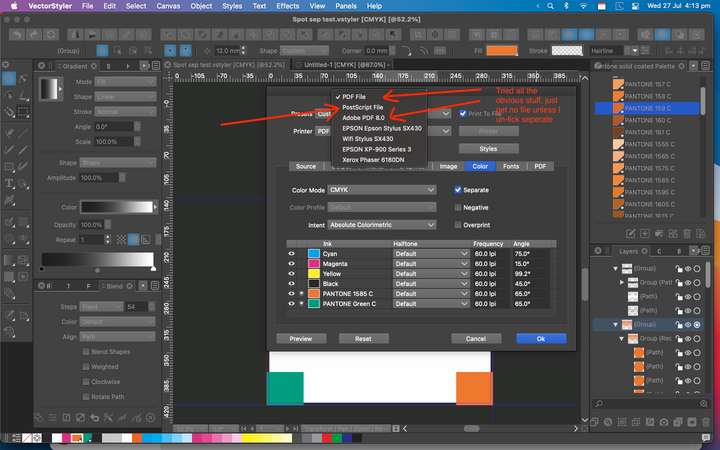The height and width of the screenshot is (450, 720).
Task: Open Halftone dropdown for PANTONE Green C
Action: (x=431, y=304)
